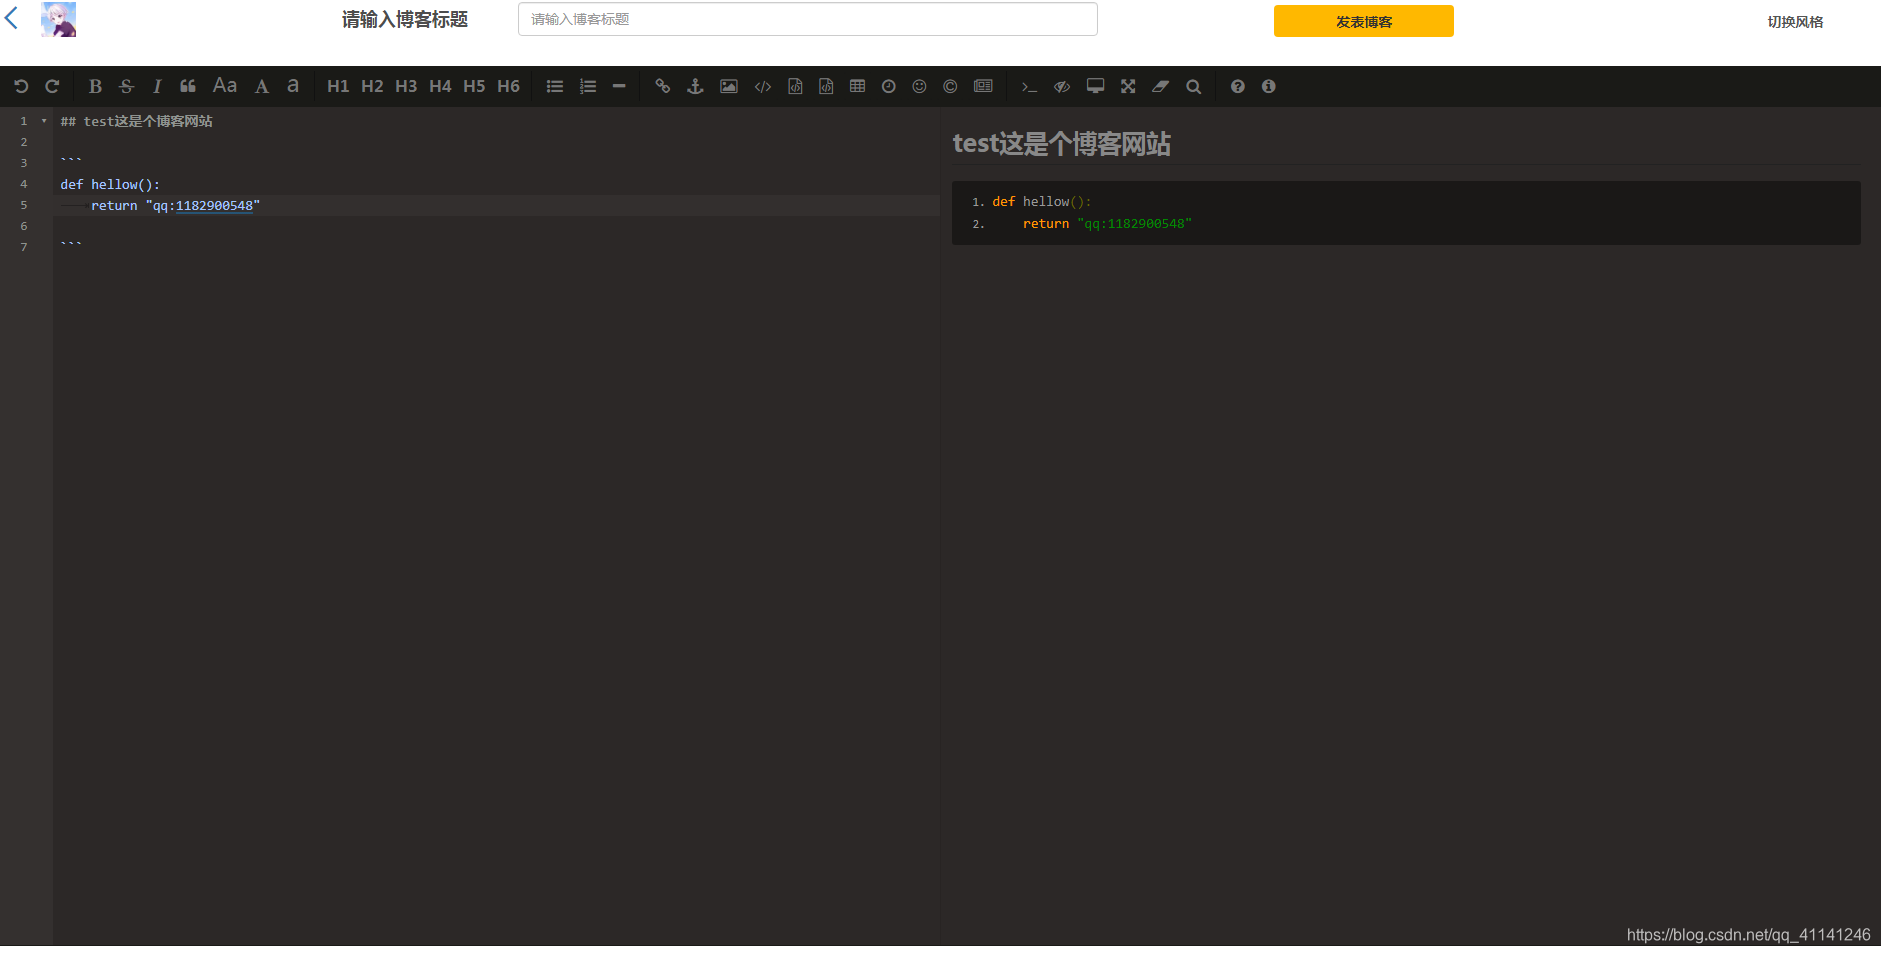The height and width of the screenshot is (954, 1881).
Task: Insert H2 heading
Action: pos(372,87)
